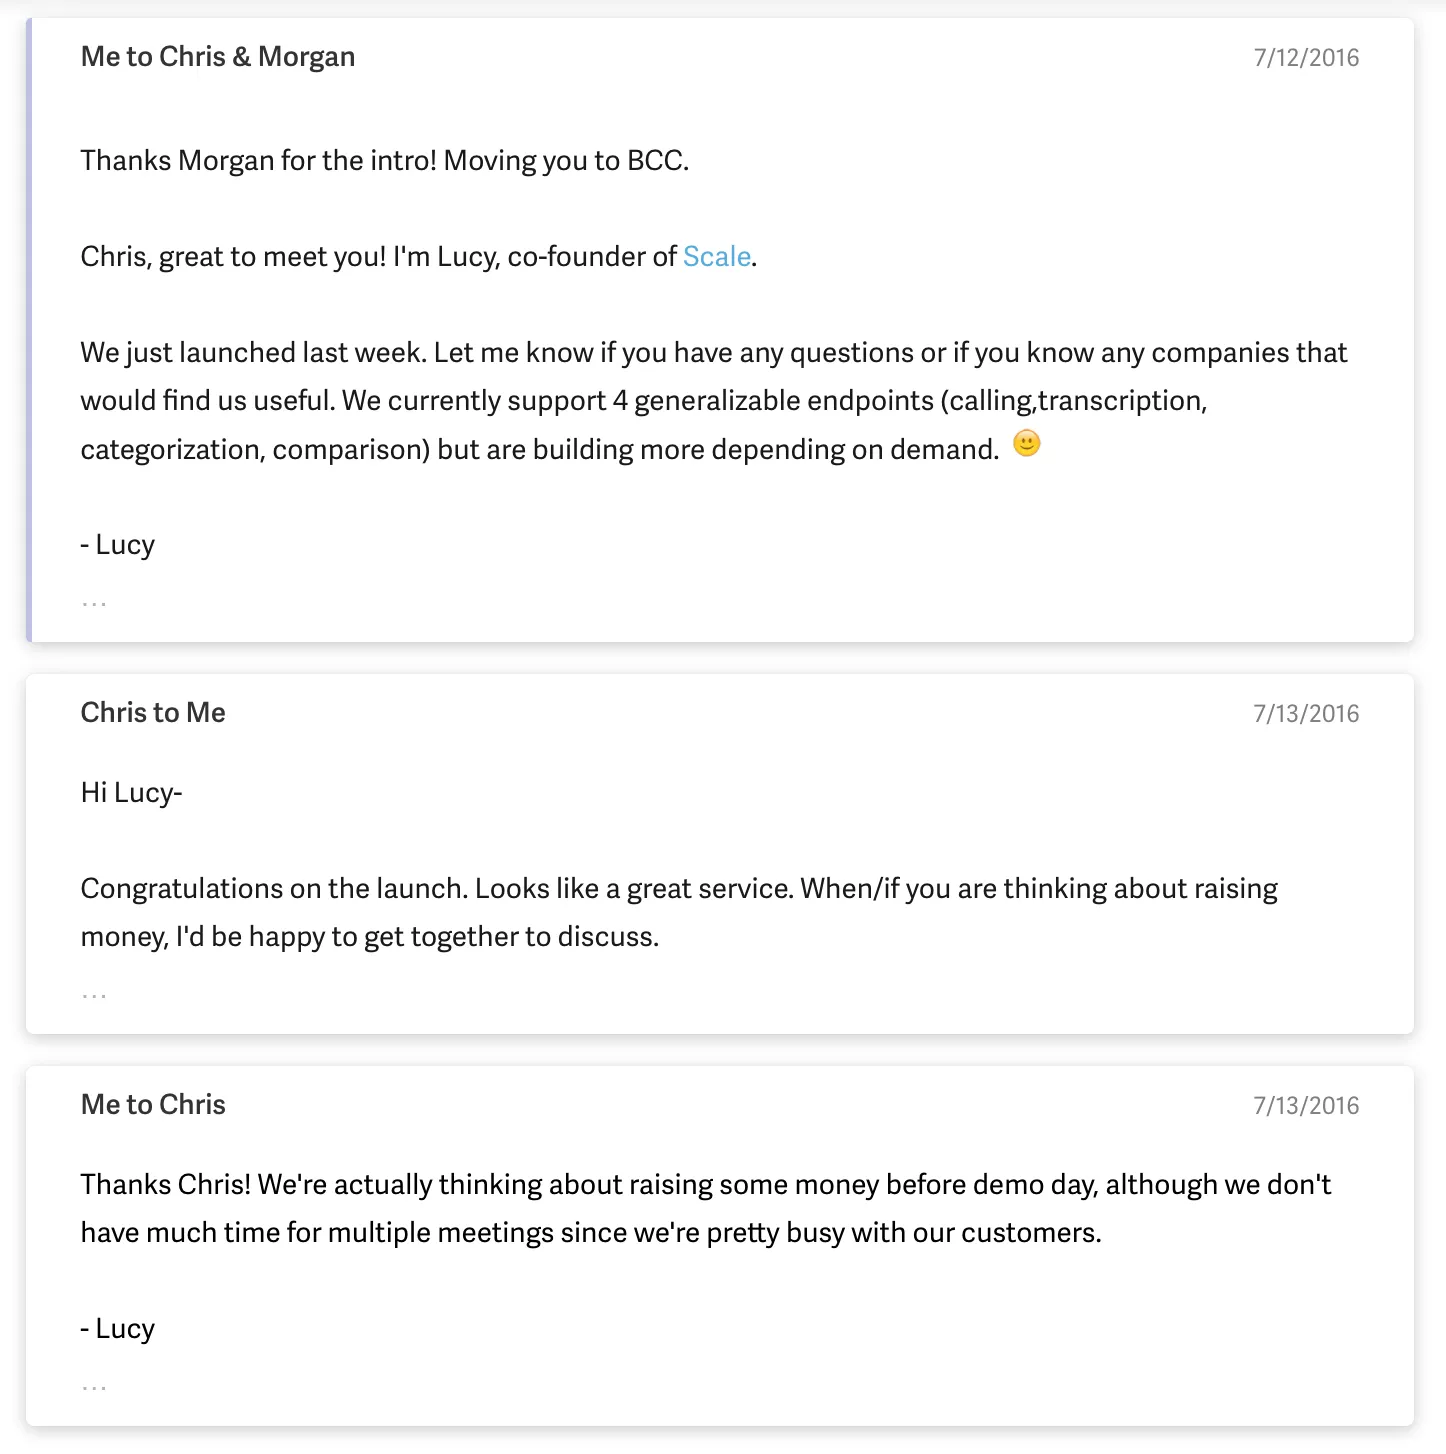The height and width of the screenshot is (1454, 1446).
Task: Click the 7/12/2016 date stamp
Action: tap(1306, 58)
